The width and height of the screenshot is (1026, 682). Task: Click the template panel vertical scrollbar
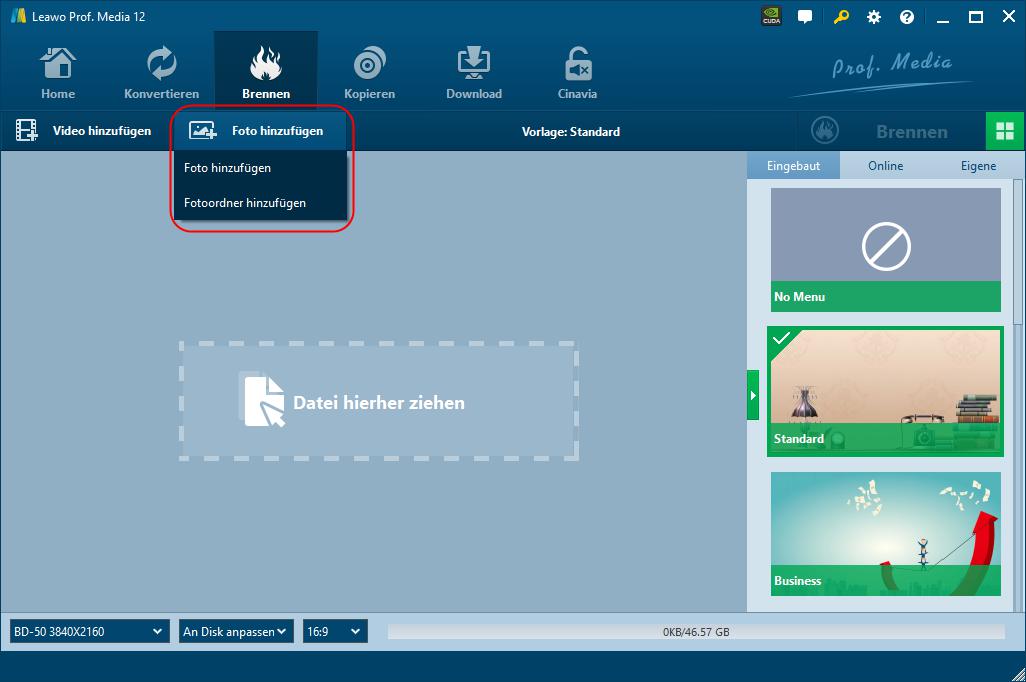[1017, 252]
